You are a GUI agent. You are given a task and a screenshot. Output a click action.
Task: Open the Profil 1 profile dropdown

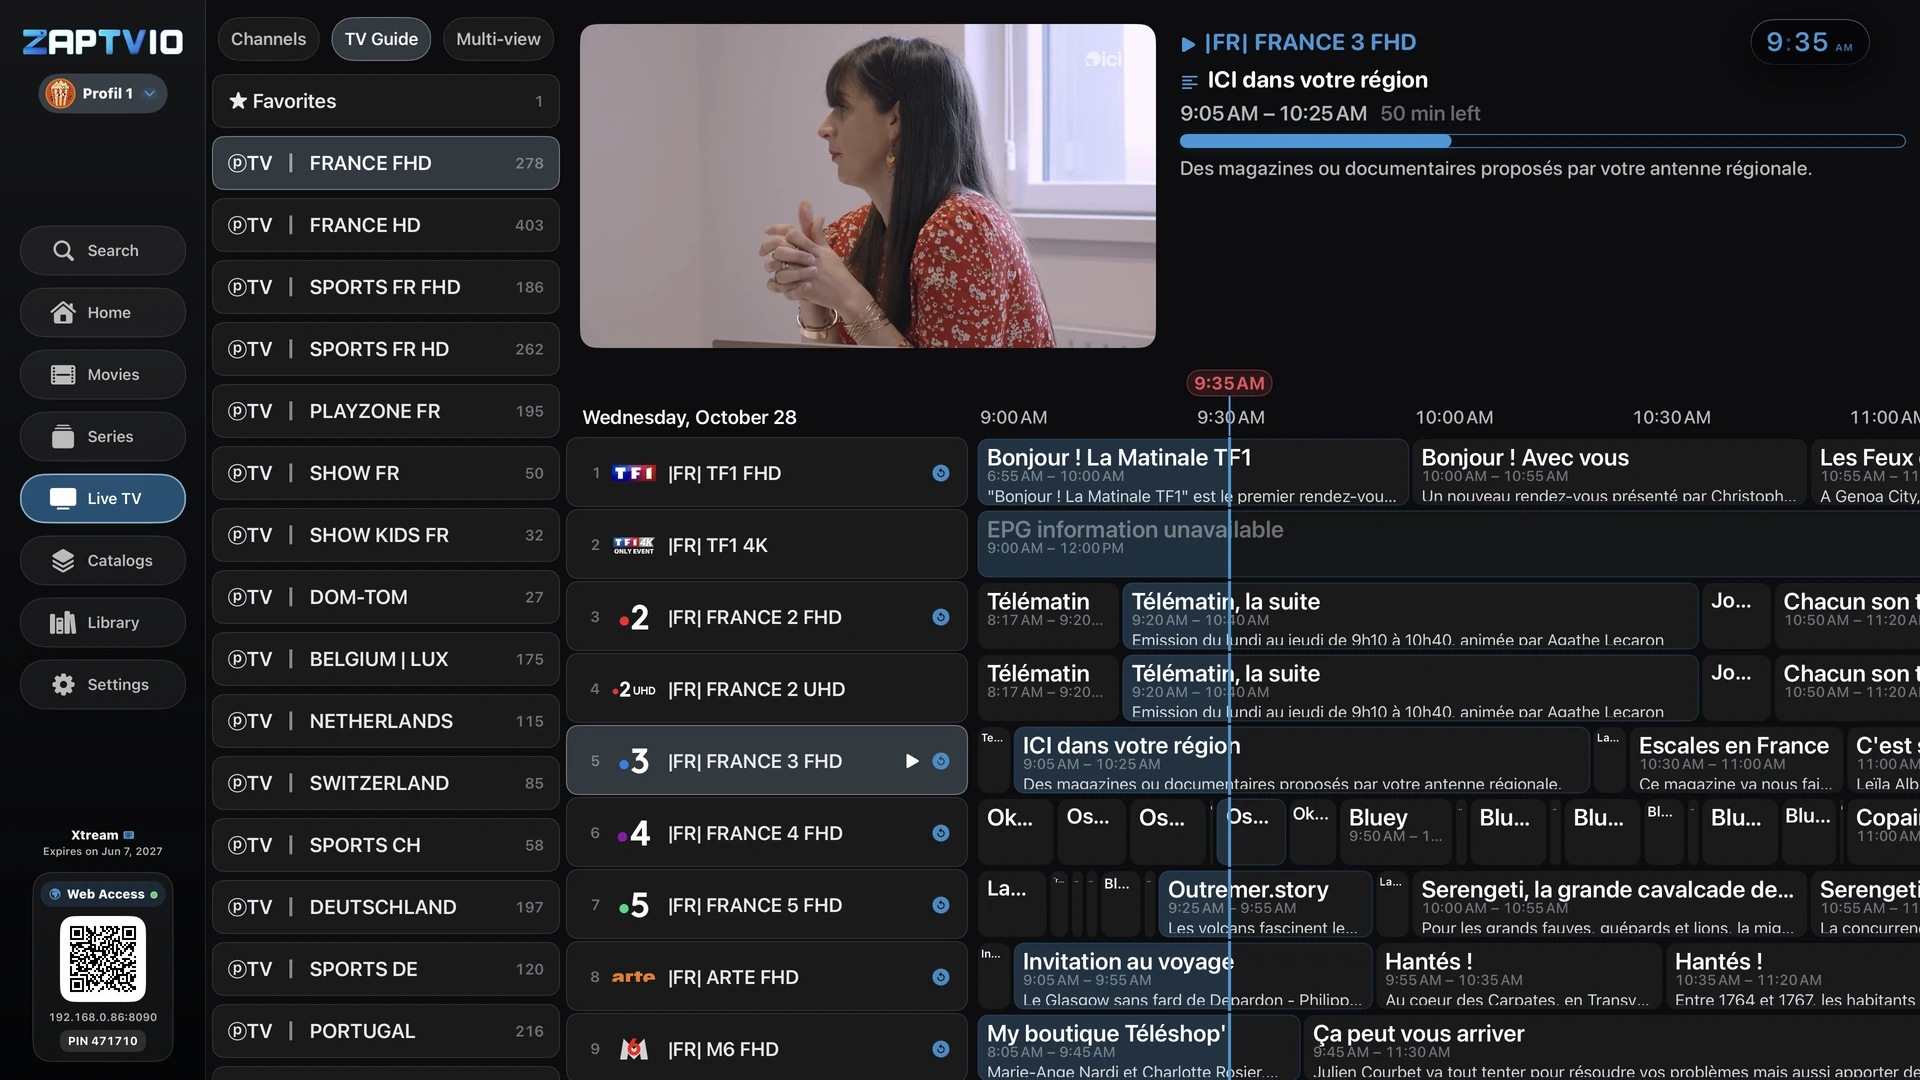point(103,93)
